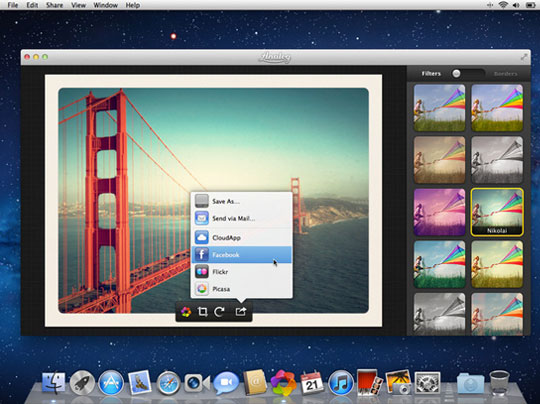Screen dimensions: 540x404
Task: Open the Share menu
Action: pos(54,5)
